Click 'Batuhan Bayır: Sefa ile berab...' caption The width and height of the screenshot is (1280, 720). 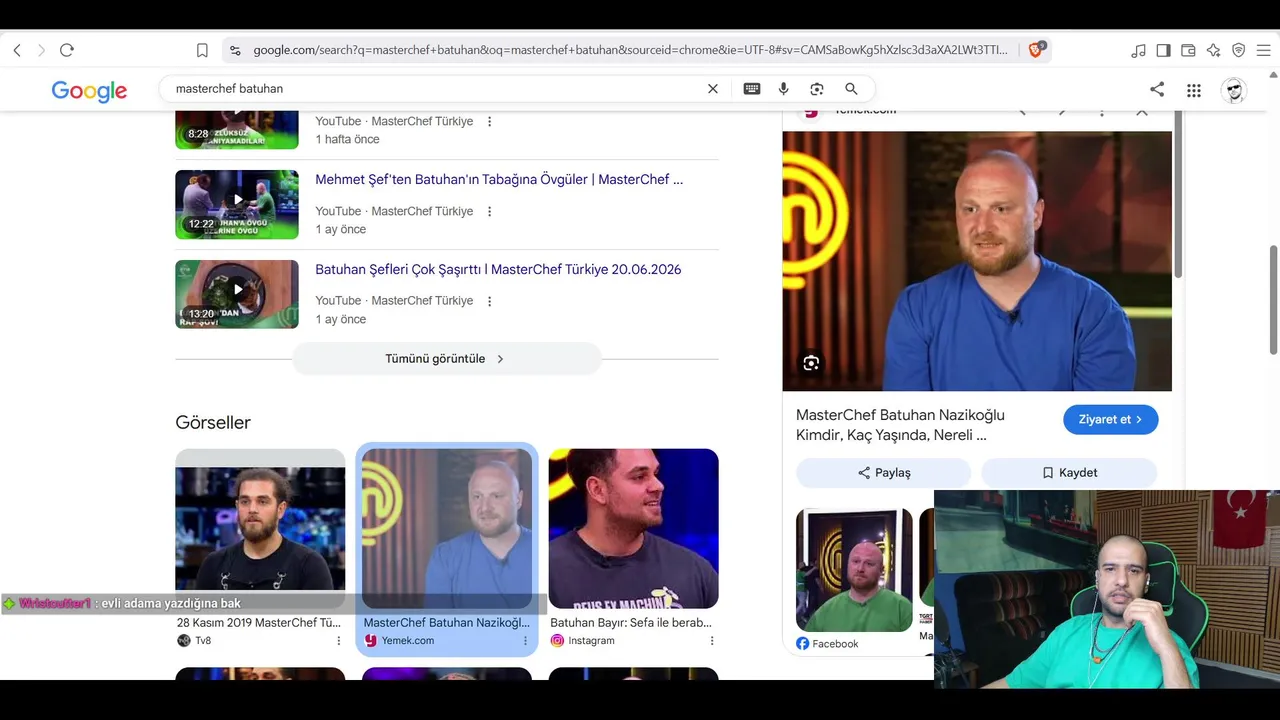[x=631, y=623]
